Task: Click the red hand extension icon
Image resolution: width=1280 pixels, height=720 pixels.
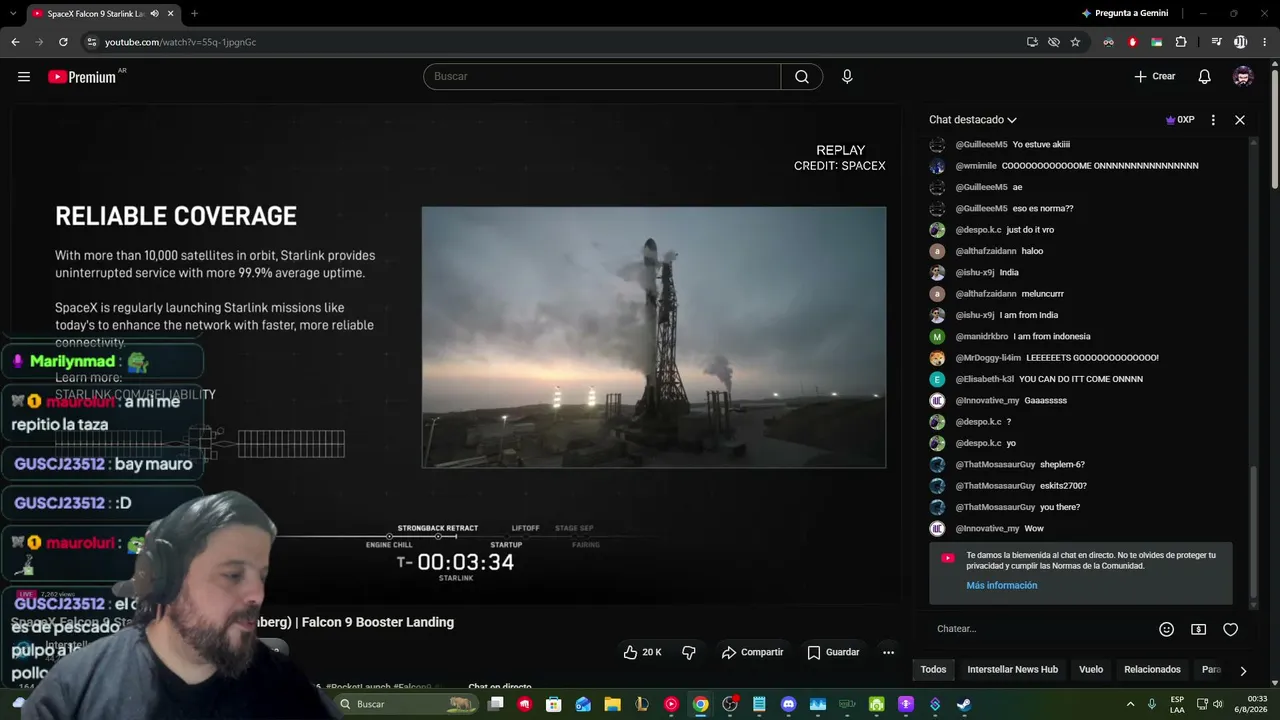Action: 1133,42
